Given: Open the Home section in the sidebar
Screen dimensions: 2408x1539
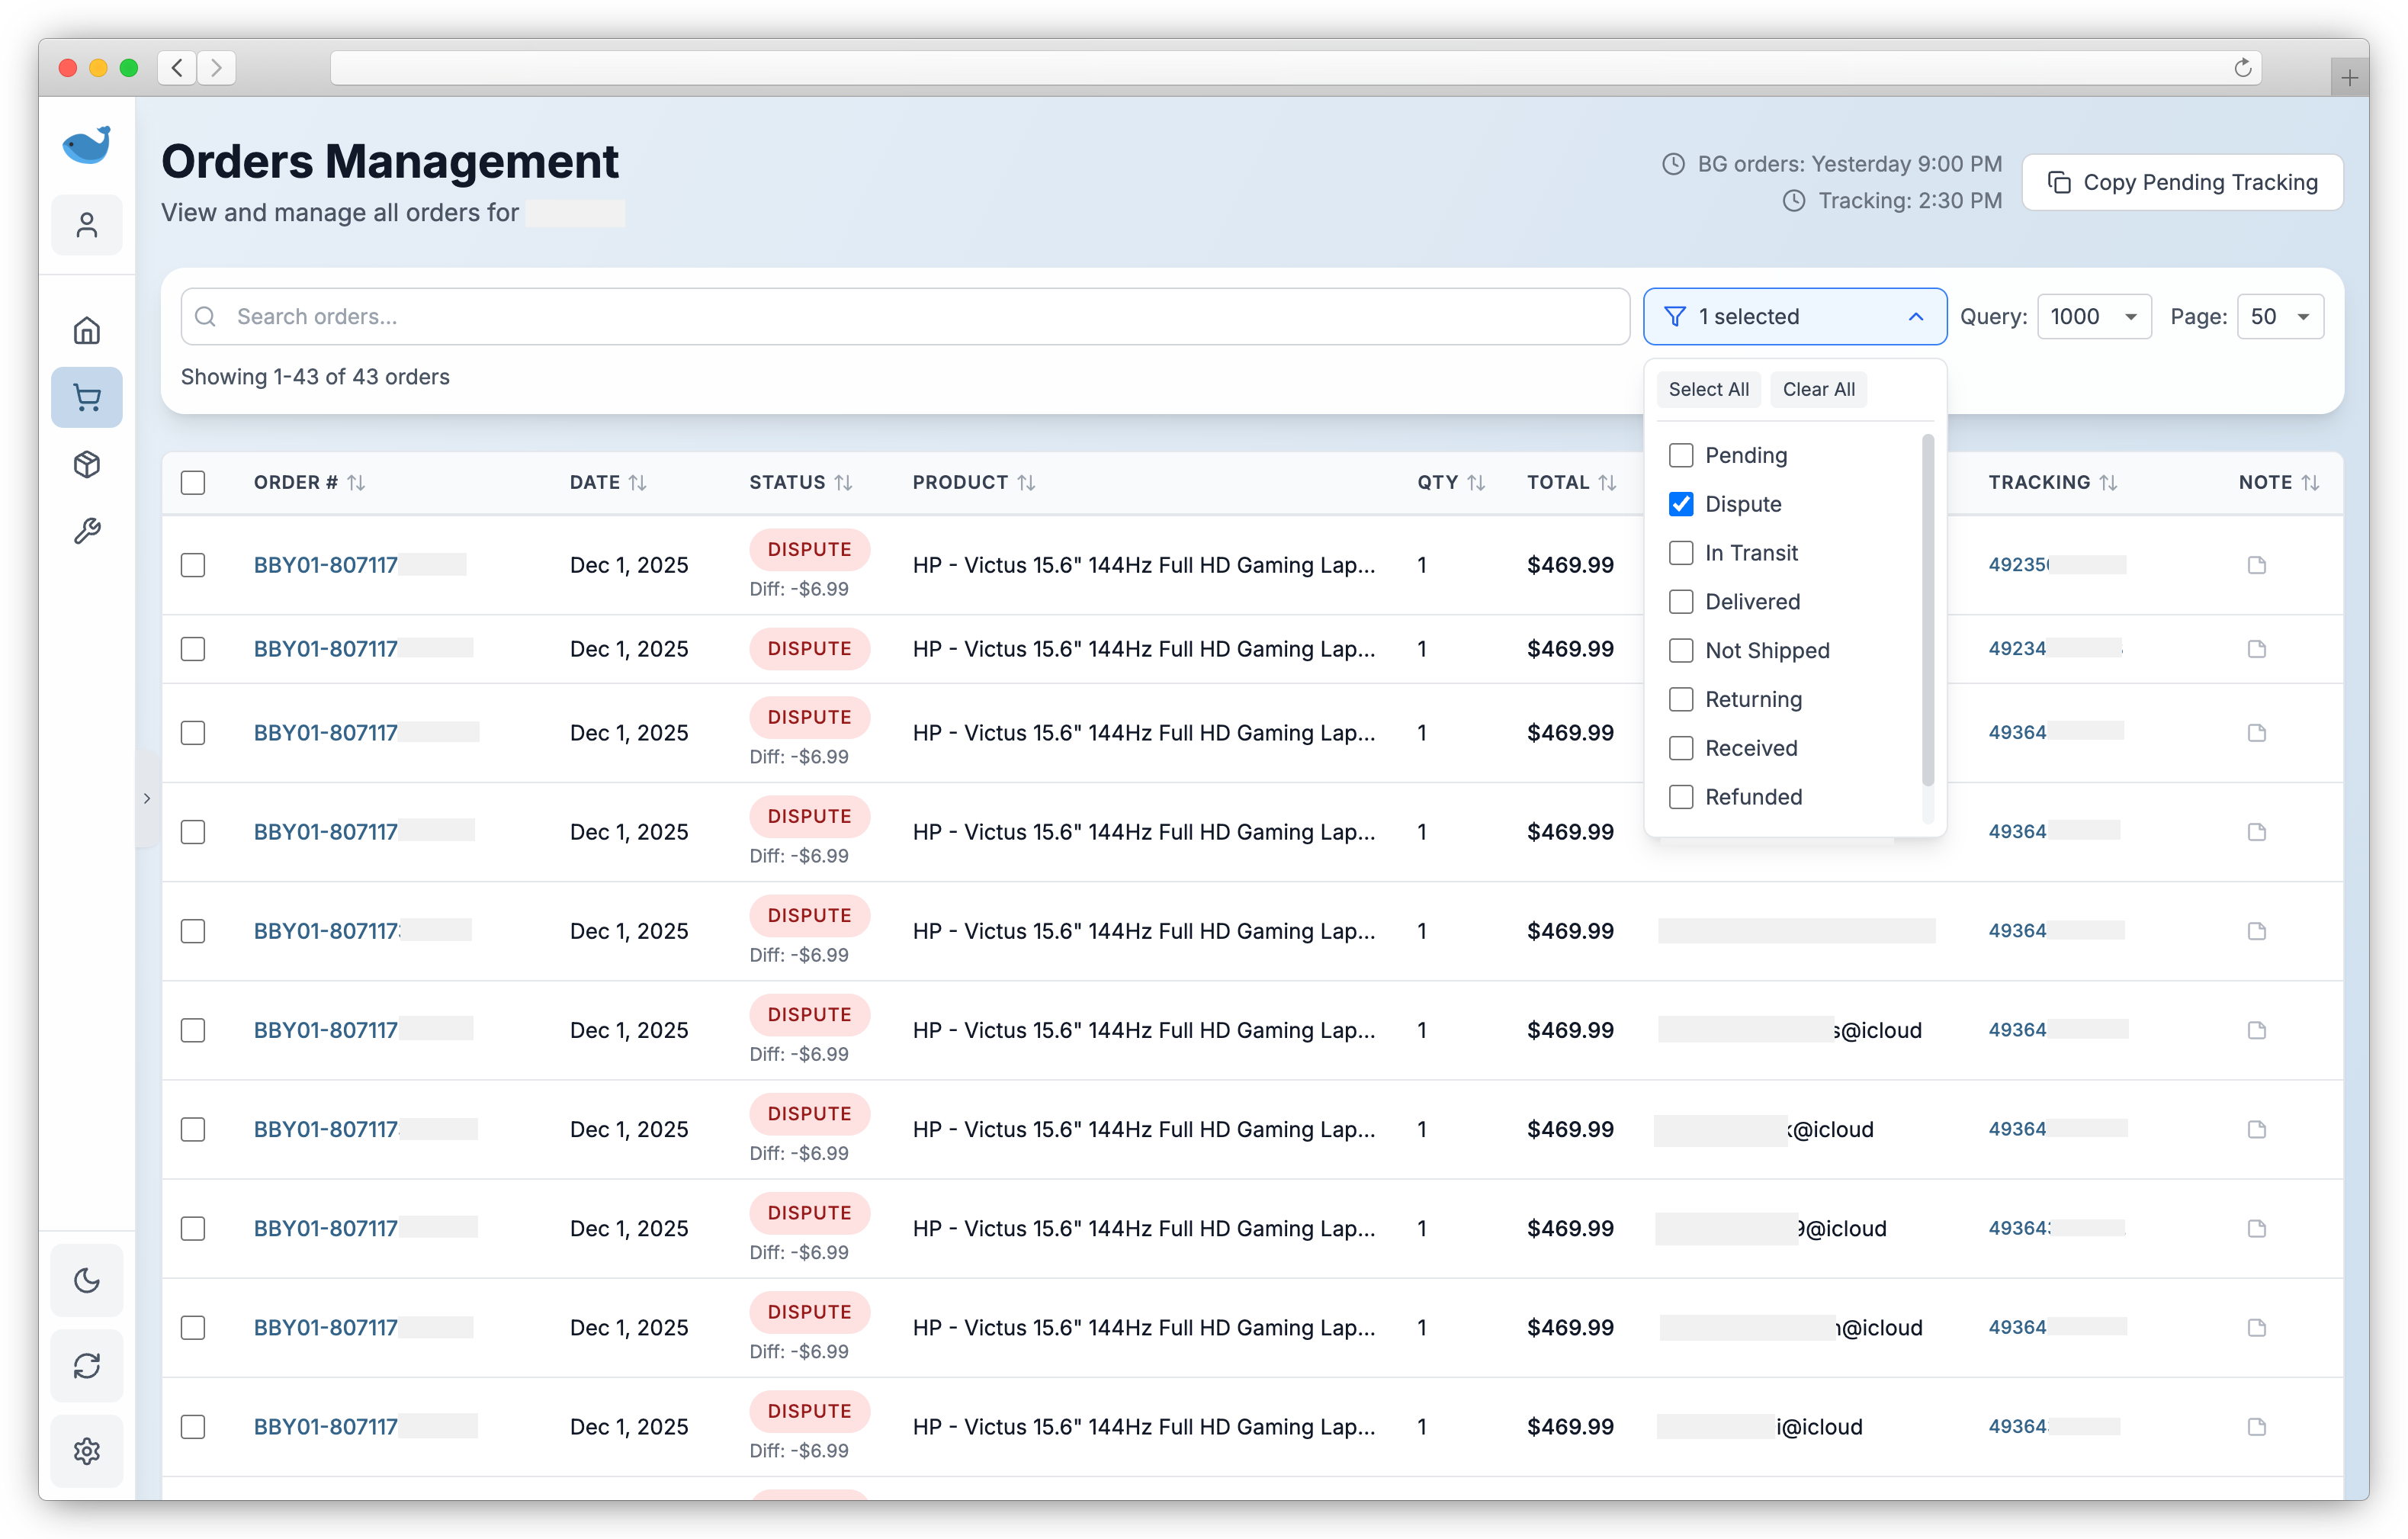Looking at the screenshot, I should pyautogui.click(x=87, y=330).
